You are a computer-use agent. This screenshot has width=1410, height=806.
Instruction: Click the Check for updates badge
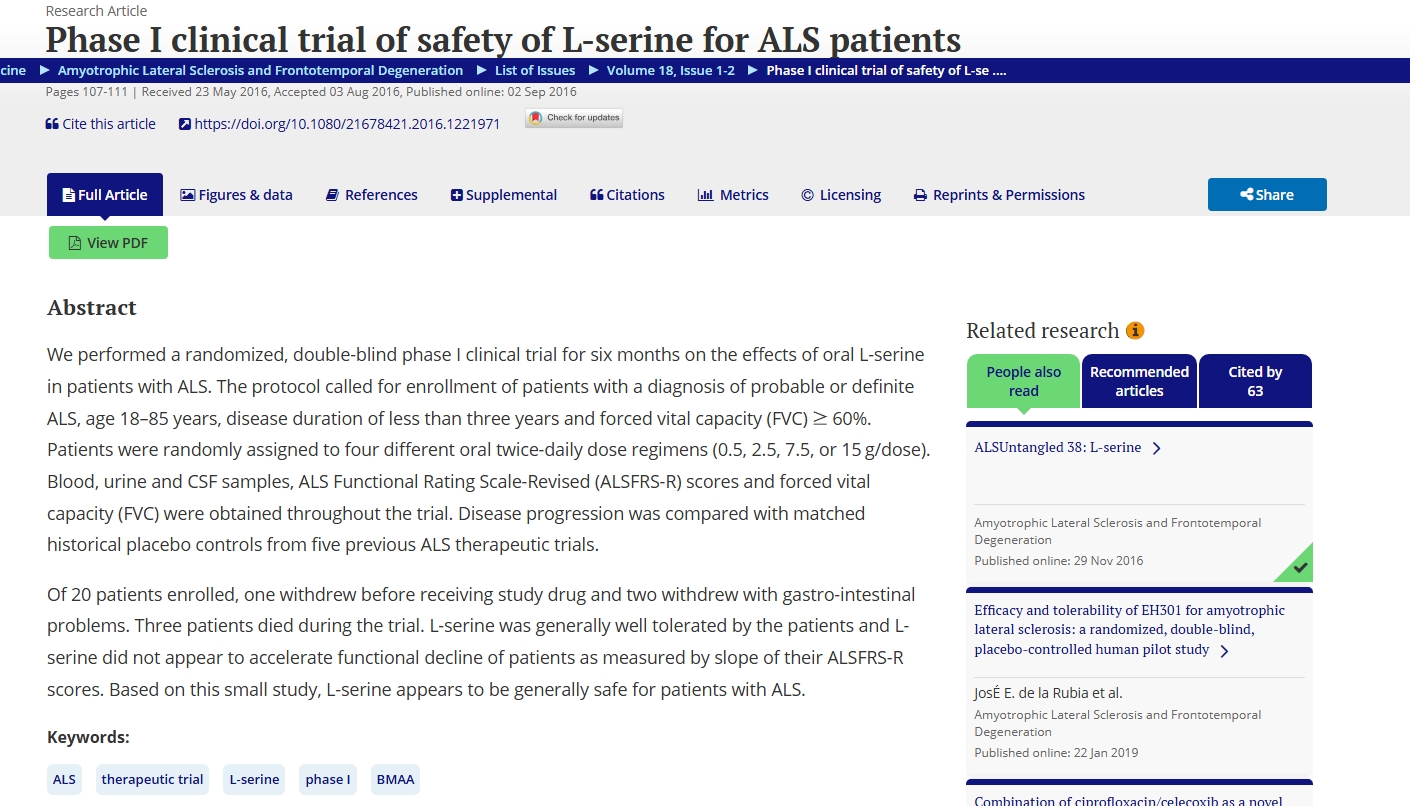(x=574, y=118)
